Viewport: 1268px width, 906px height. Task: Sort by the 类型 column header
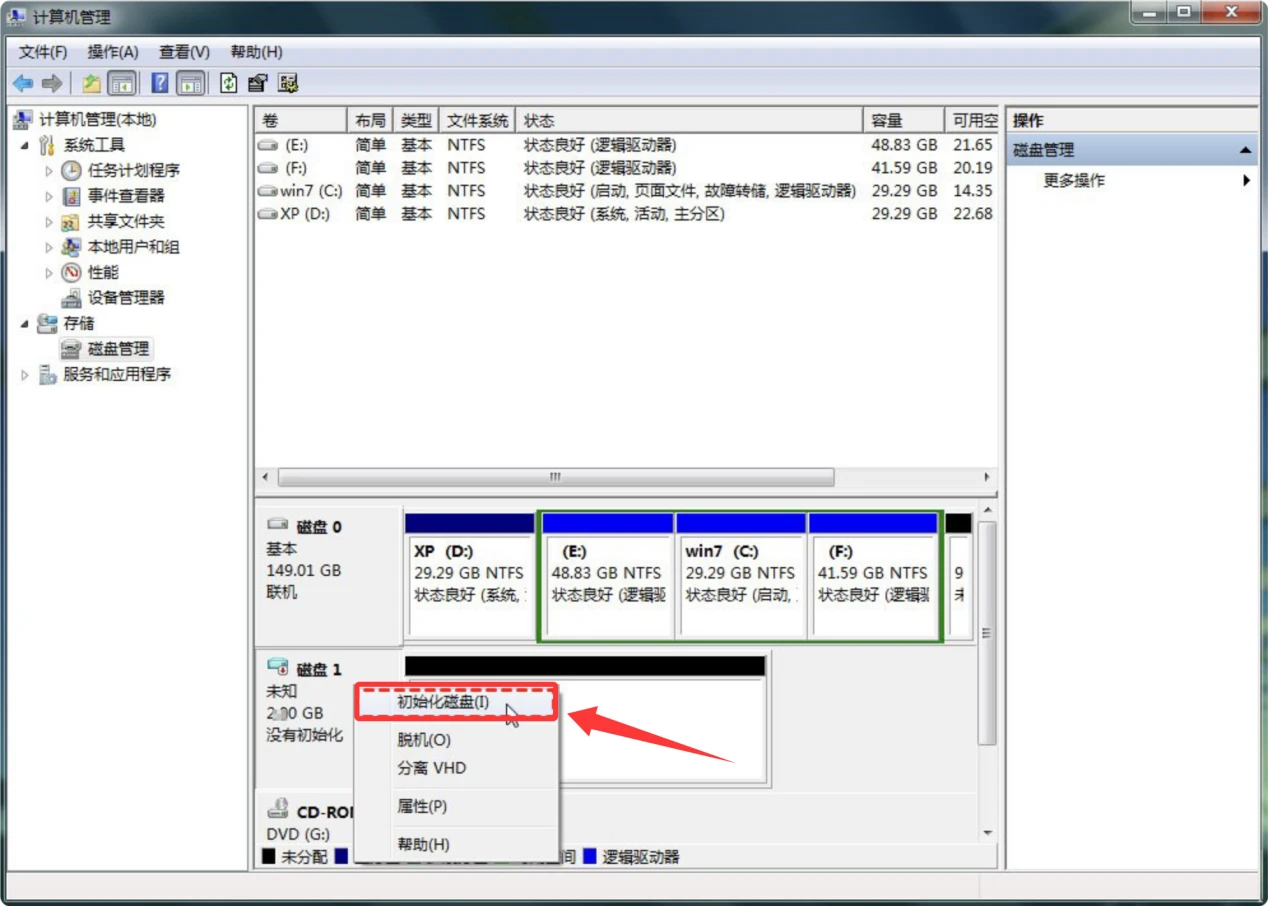point(416,121)
